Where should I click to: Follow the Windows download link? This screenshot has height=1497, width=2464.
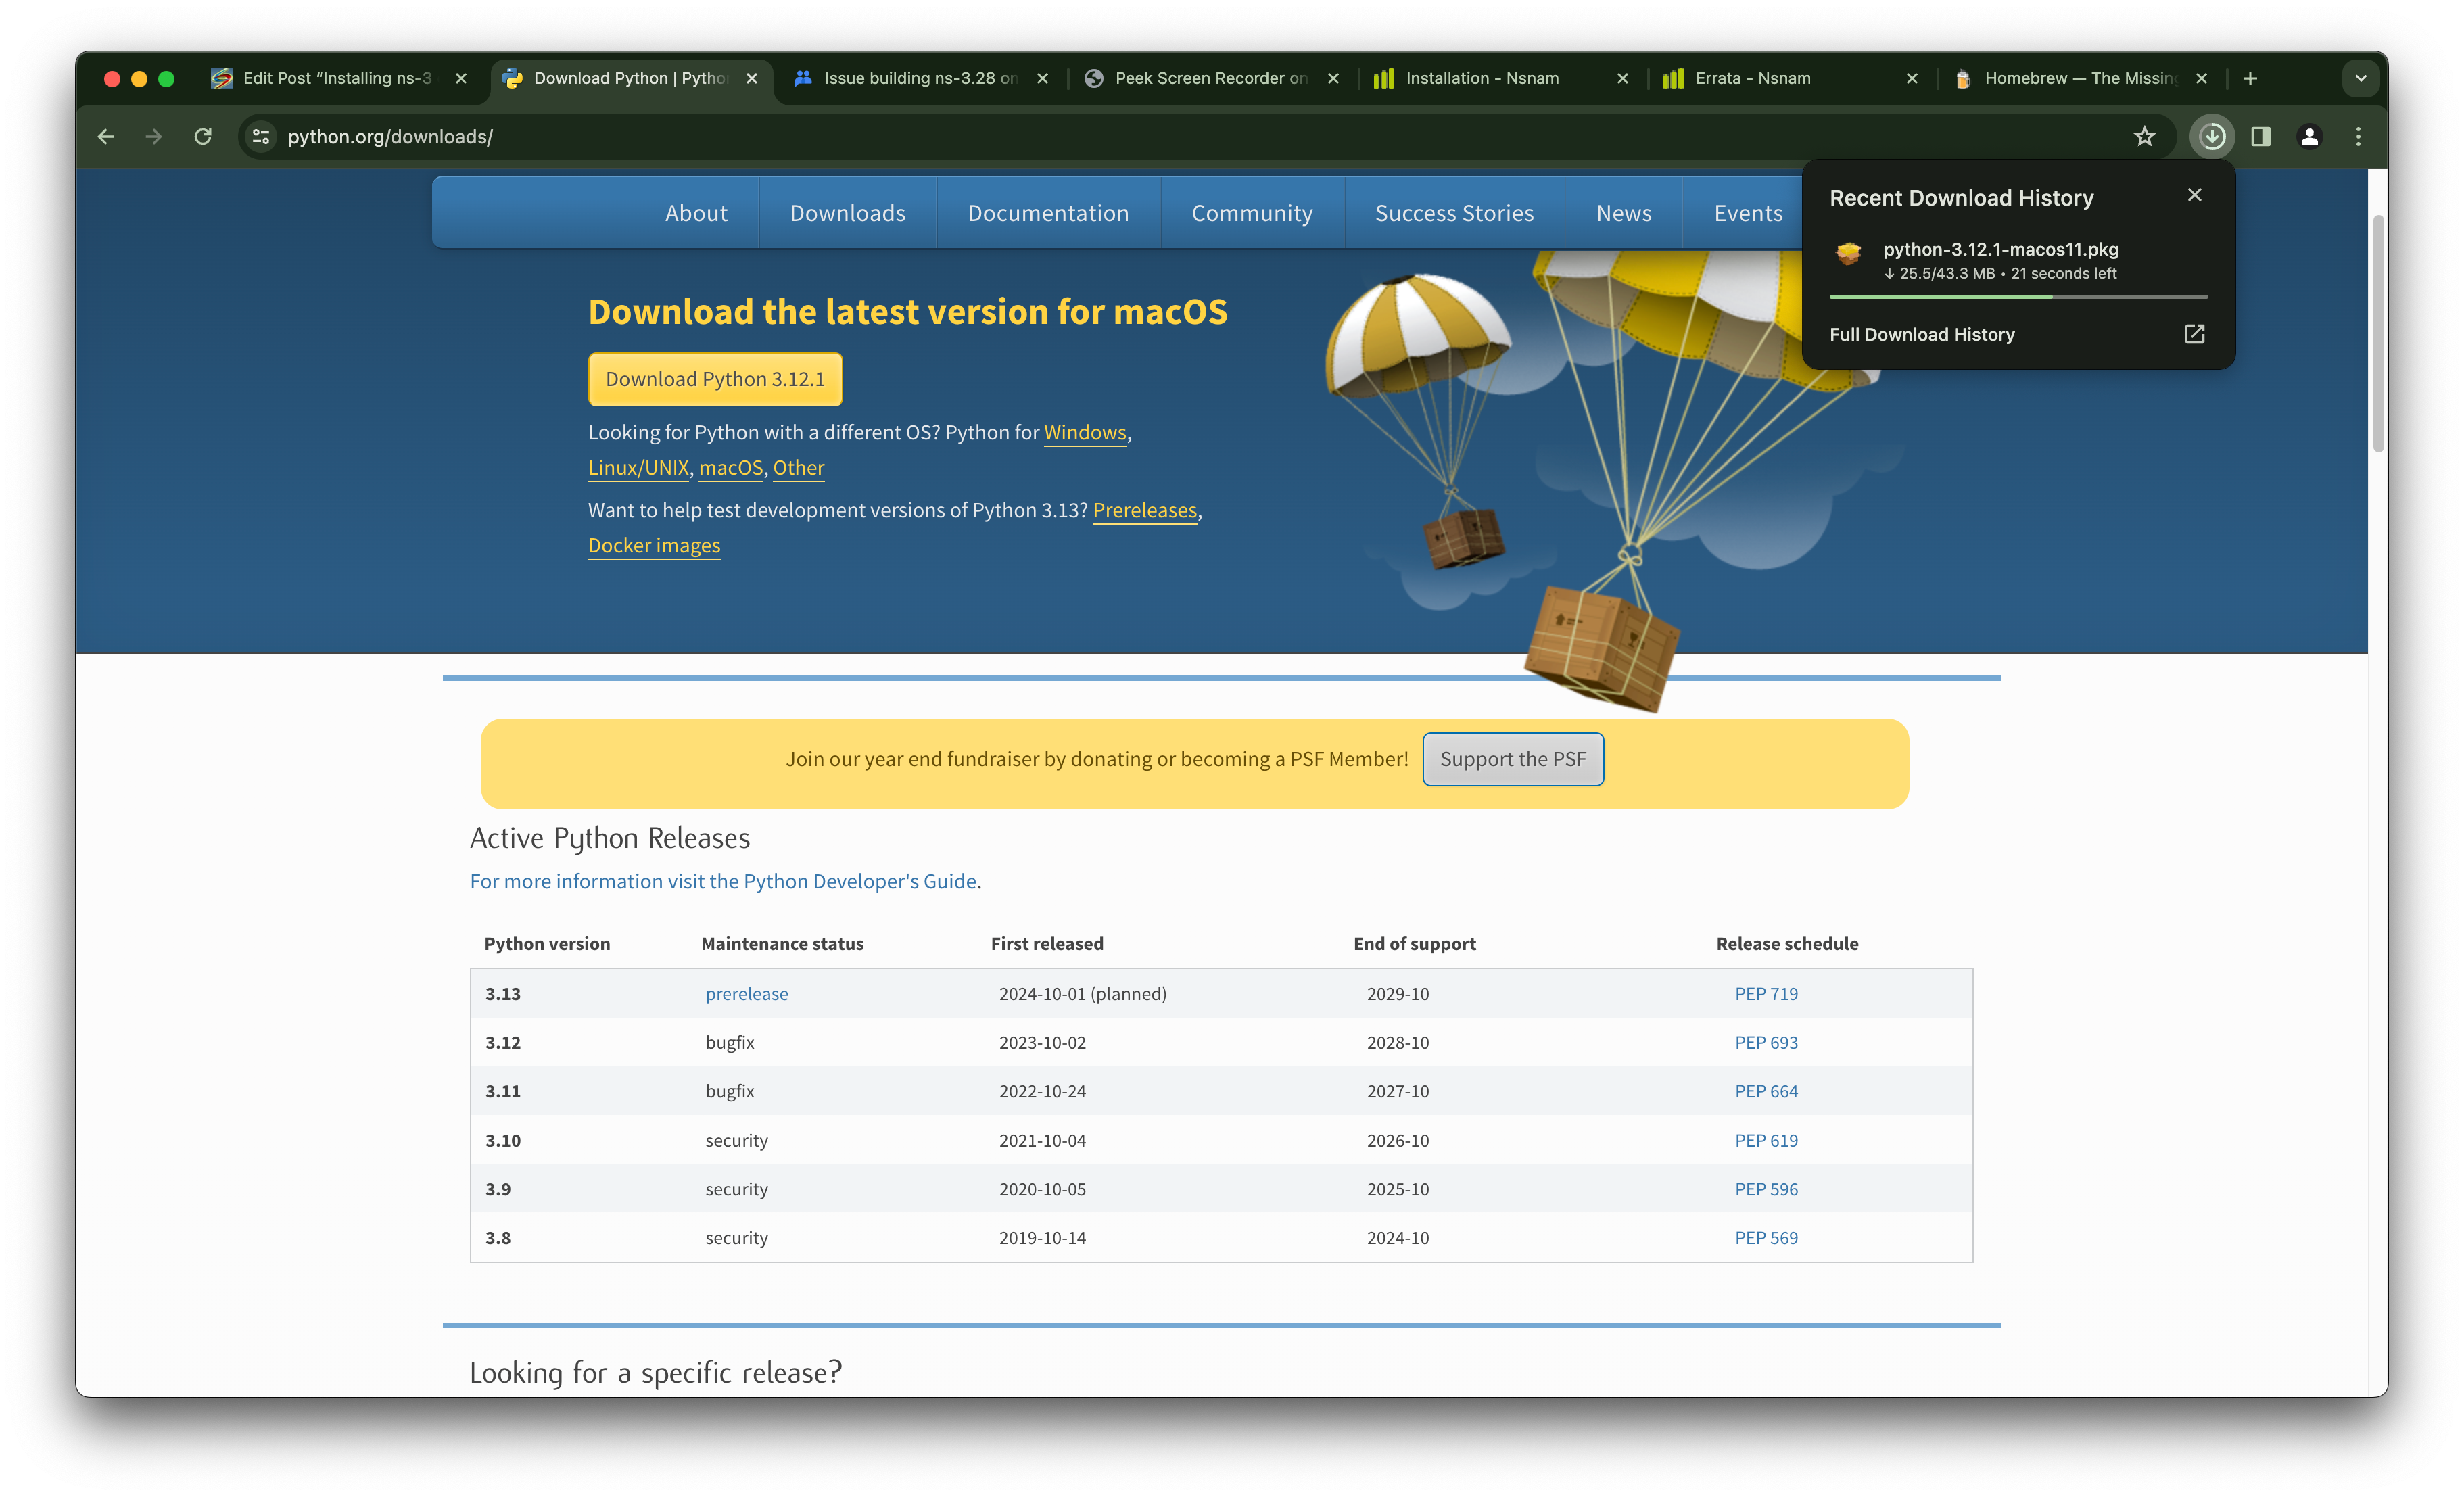(x=1085, y=432)
